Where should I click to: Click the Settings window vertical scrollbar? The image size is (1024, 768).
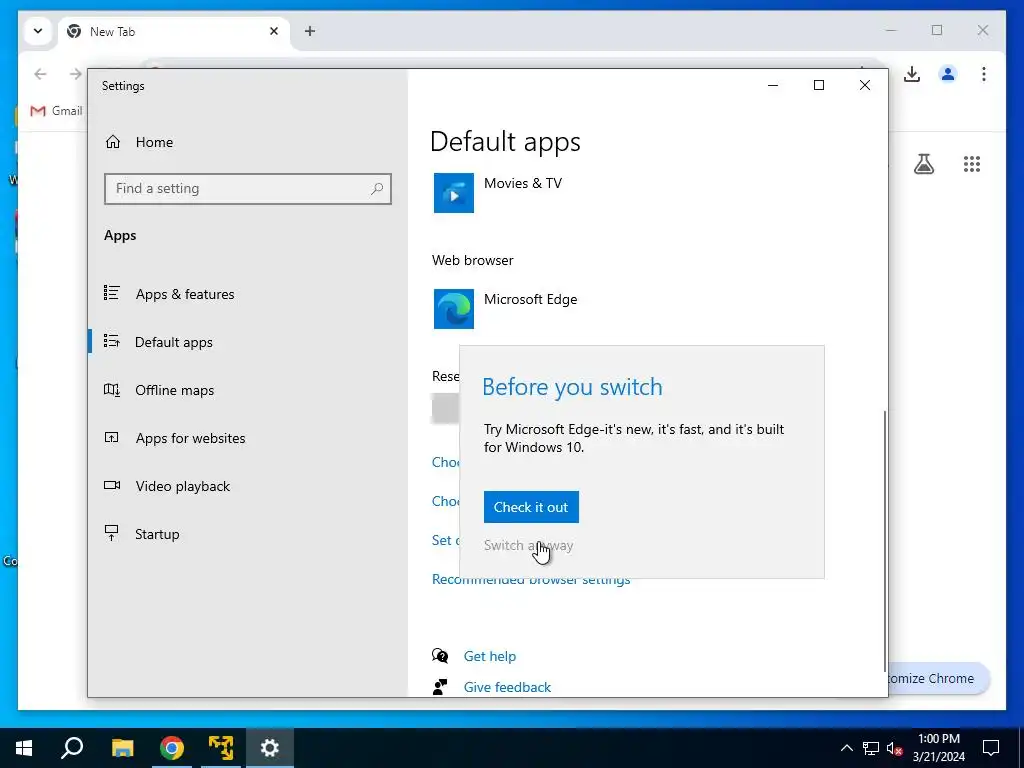[x=886, y=541]
